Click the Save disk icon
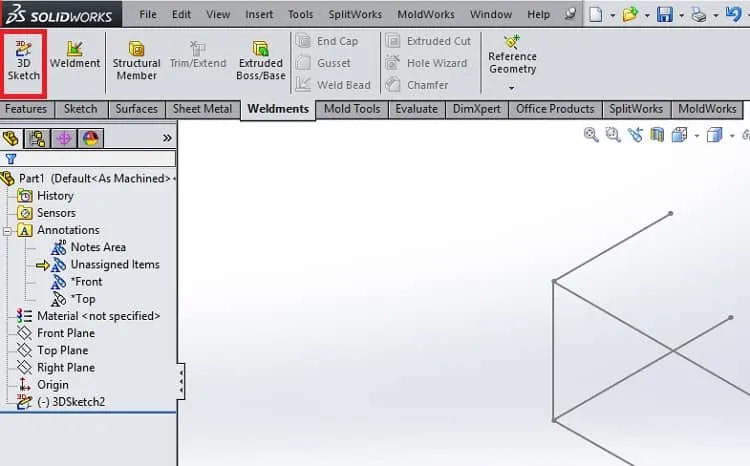Image resolution: width=750 pixels, height=466 pixels. pyautogui.click(x=665, y=14)
